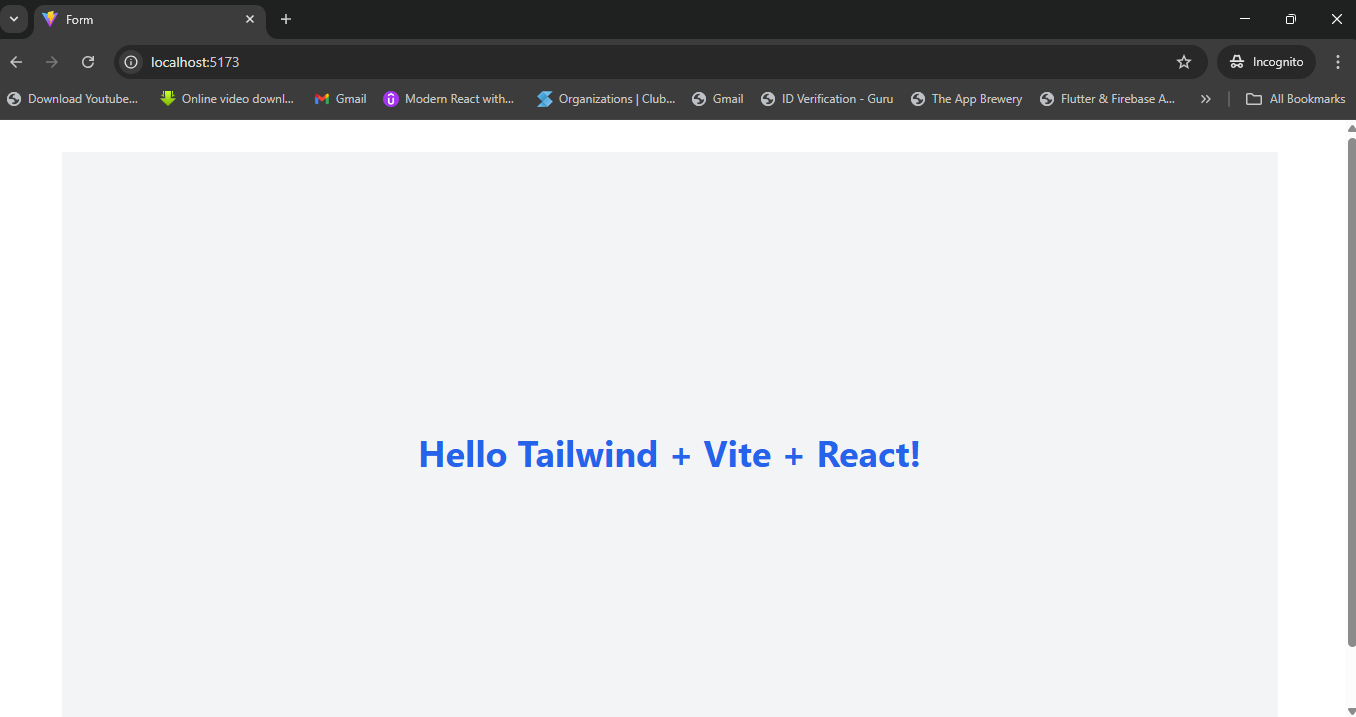Open the Chrome three-dot menu
Image resolution: width=1356 pixels, height=717 pixels.
1338,62
